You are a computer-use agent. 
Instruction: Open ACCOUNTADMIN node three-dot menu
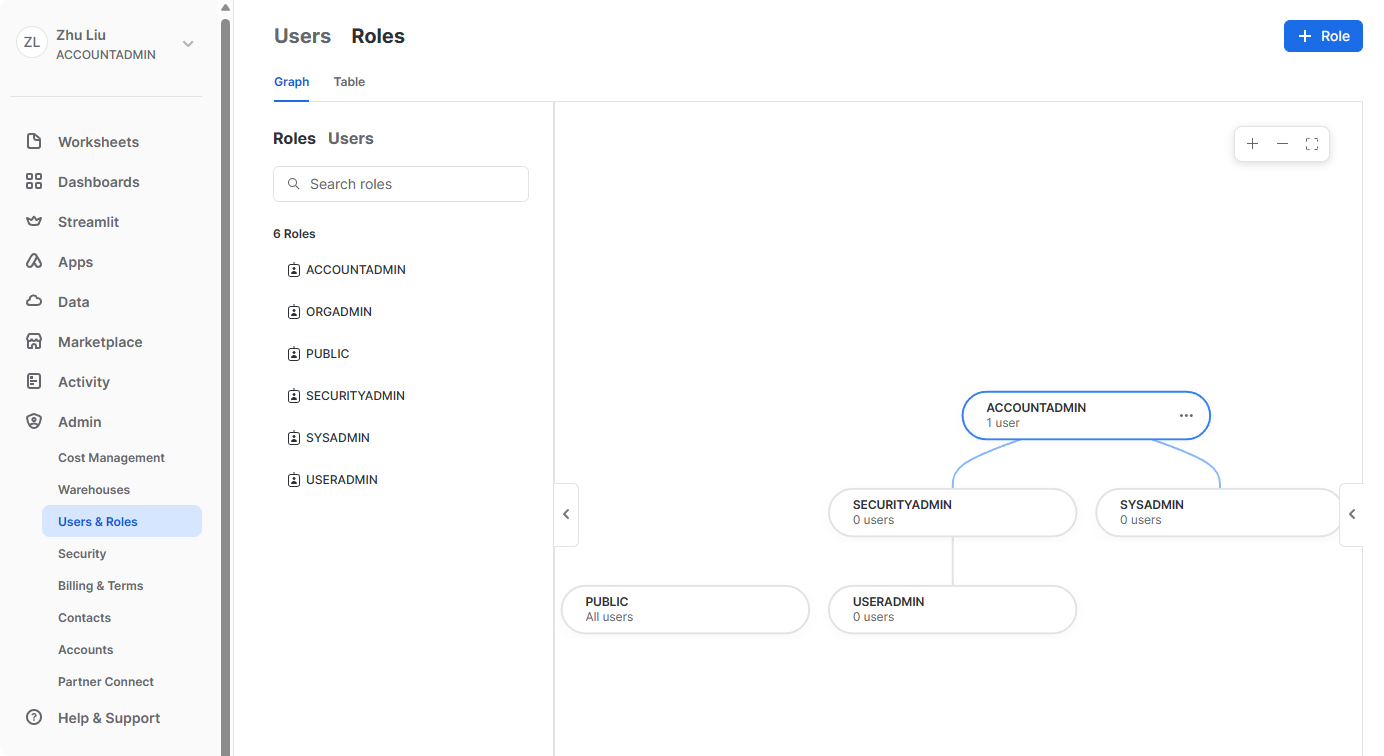coord(1186,415)
